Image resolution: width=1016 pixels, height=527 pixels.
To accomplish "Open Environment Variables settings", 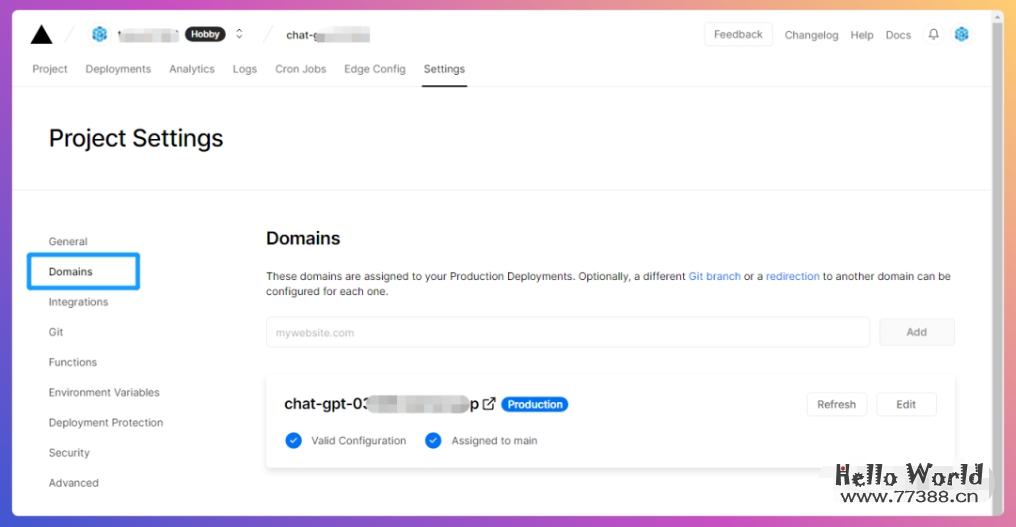I will pyautogui.click(x=104, y=393).
